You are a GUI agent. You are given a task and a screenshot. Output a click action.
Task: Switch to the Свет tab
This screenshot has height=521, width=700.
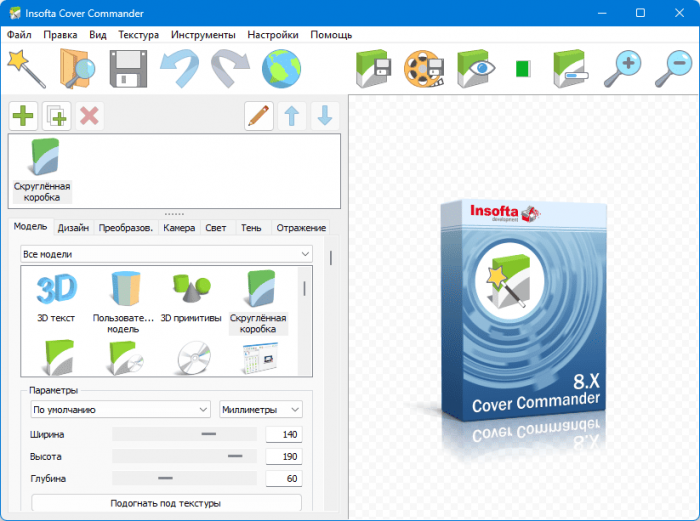tap(216, 228)
